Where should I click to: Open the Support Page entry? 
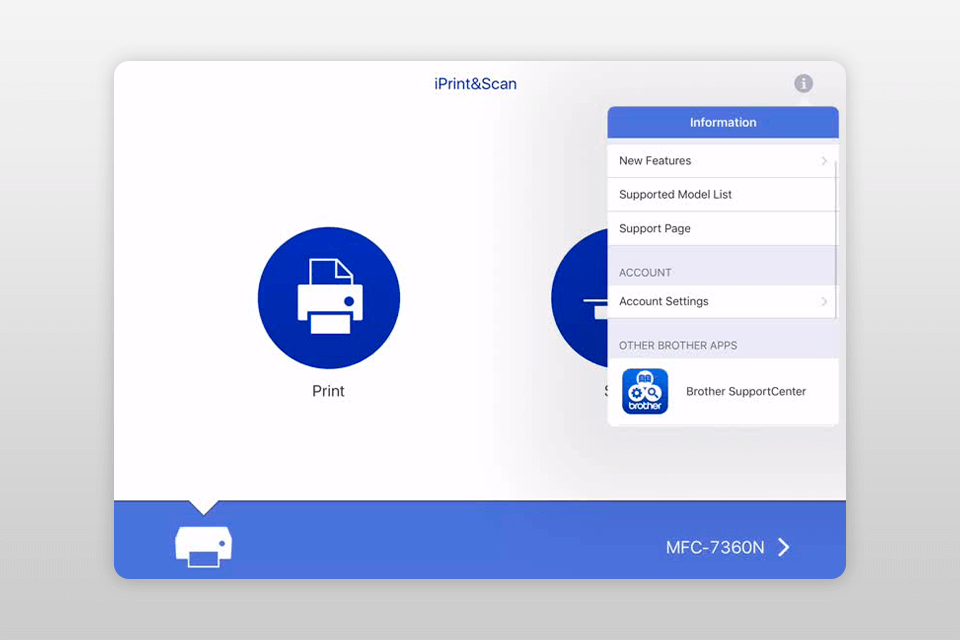click(721, 228)
